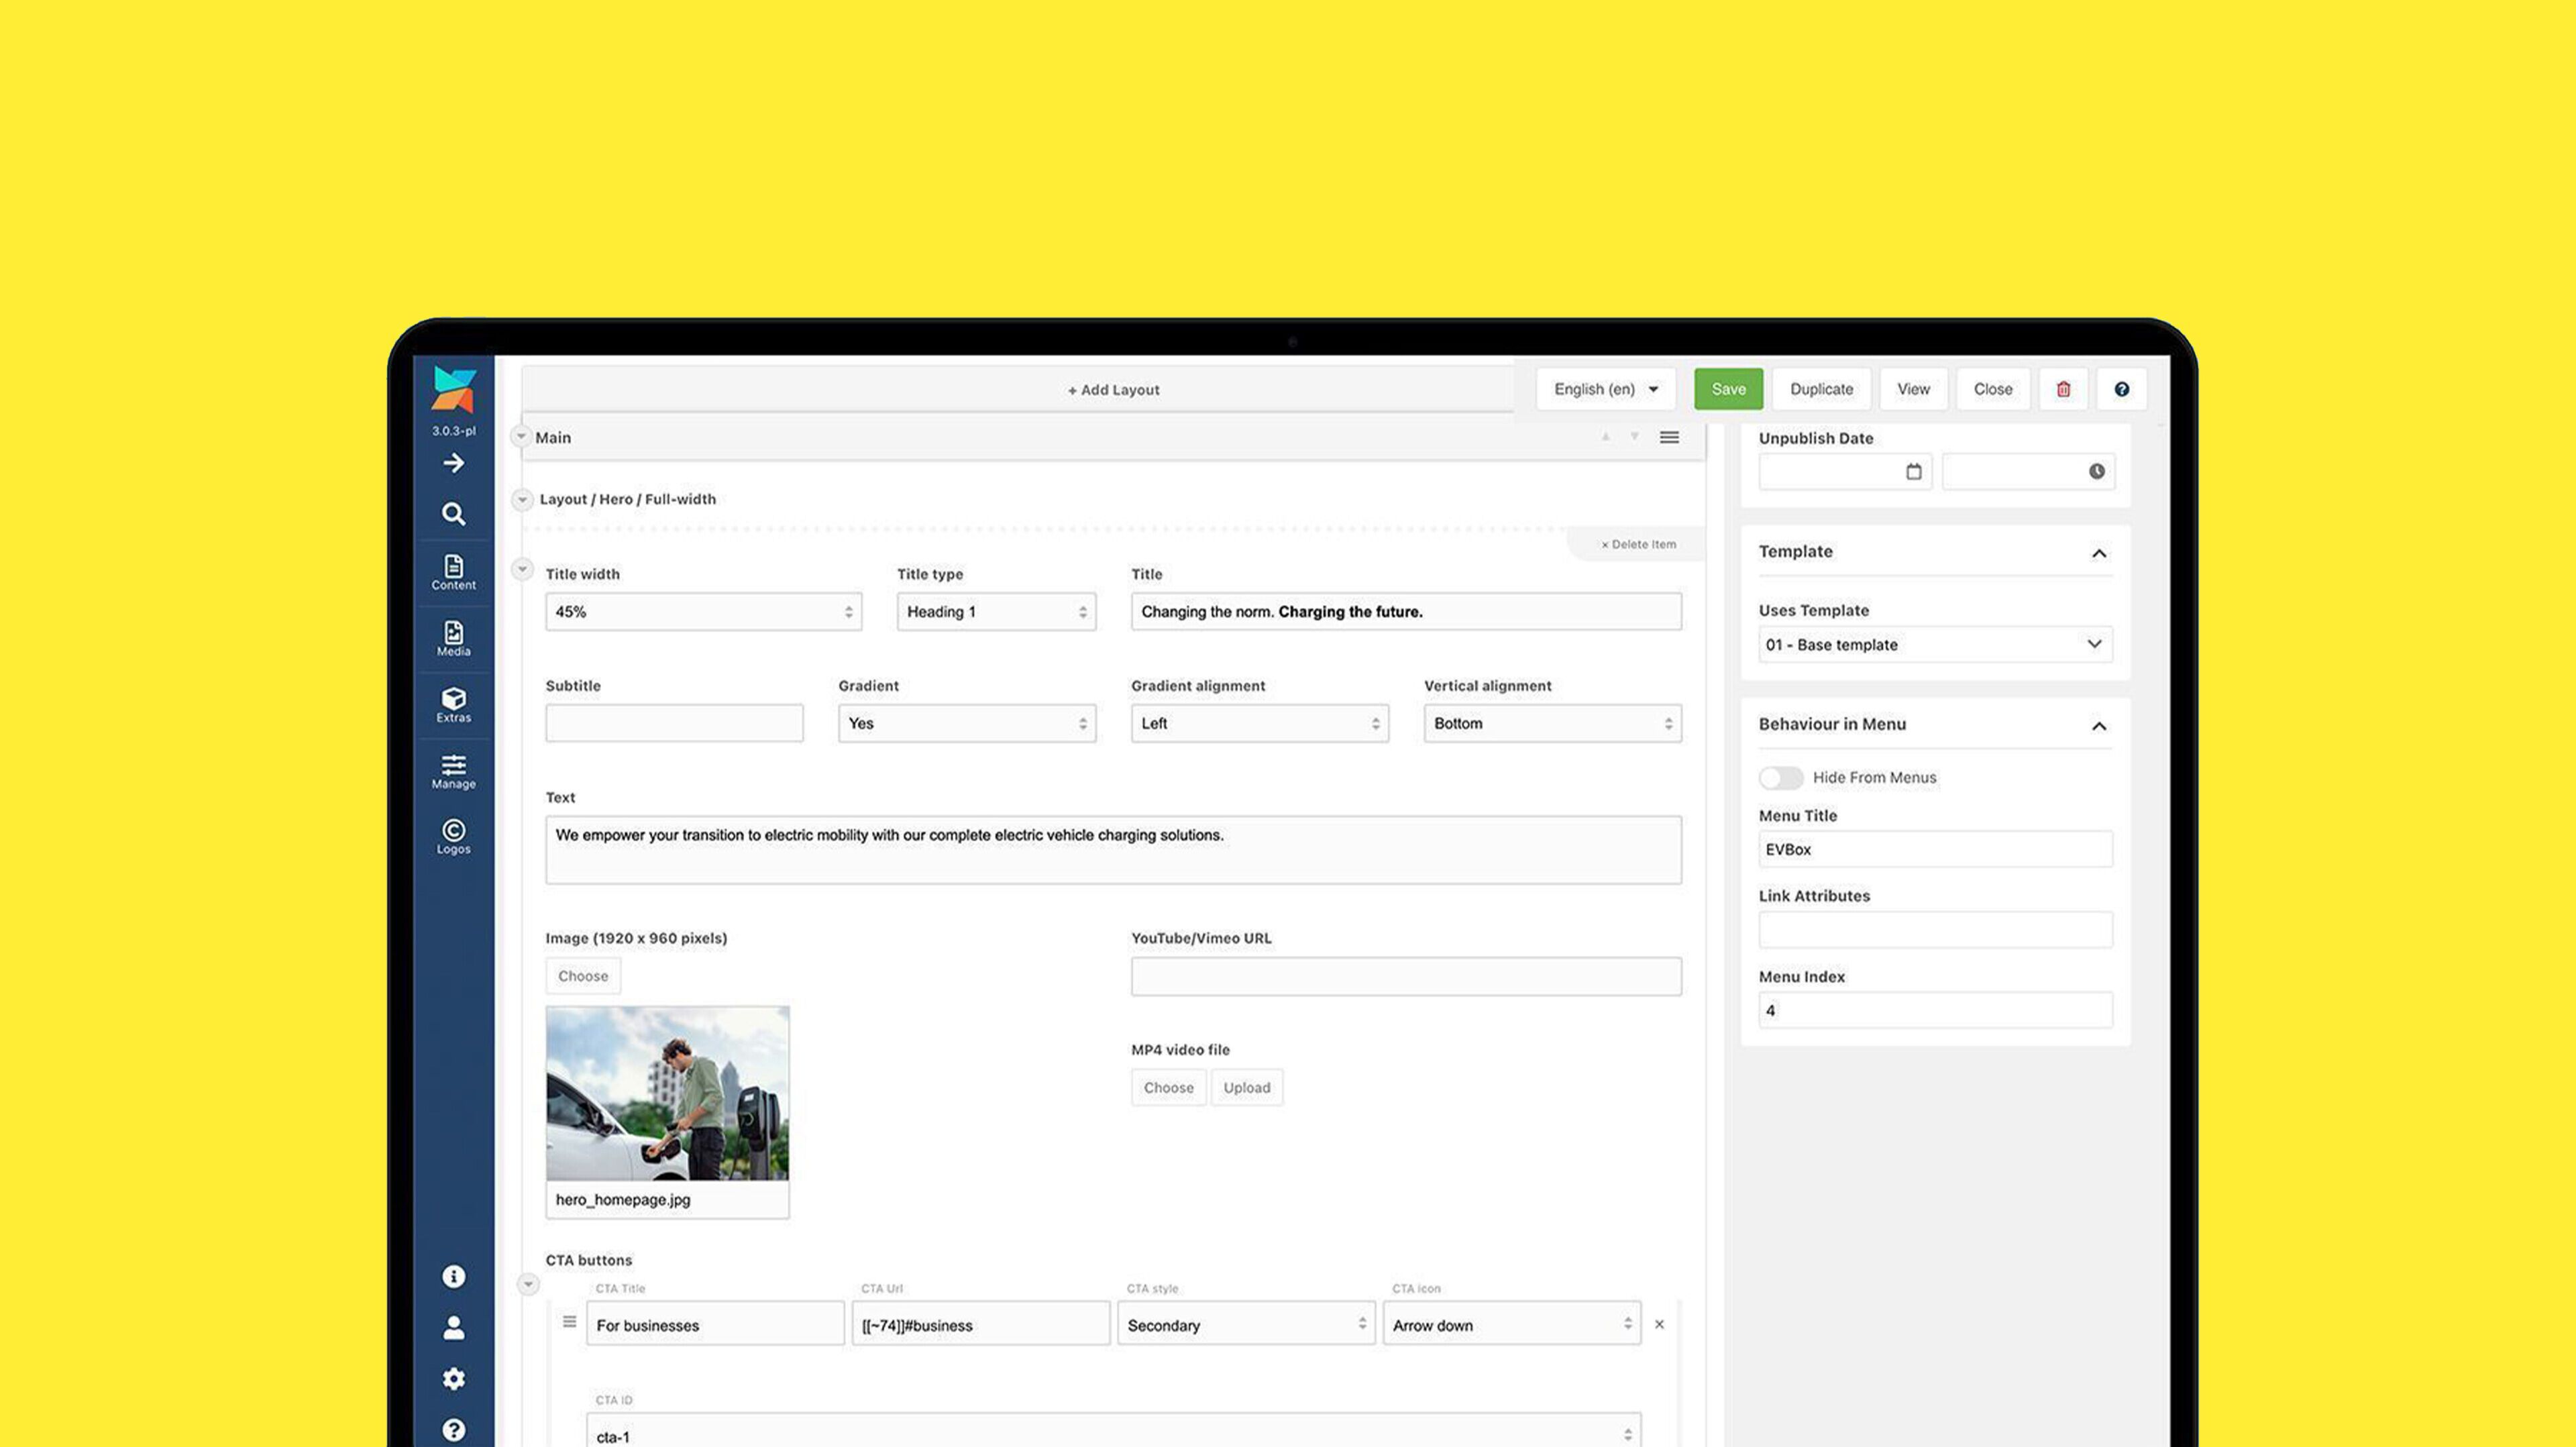Open the settings gear in sidebar
The image size is (2576, 1447).
453,1379
